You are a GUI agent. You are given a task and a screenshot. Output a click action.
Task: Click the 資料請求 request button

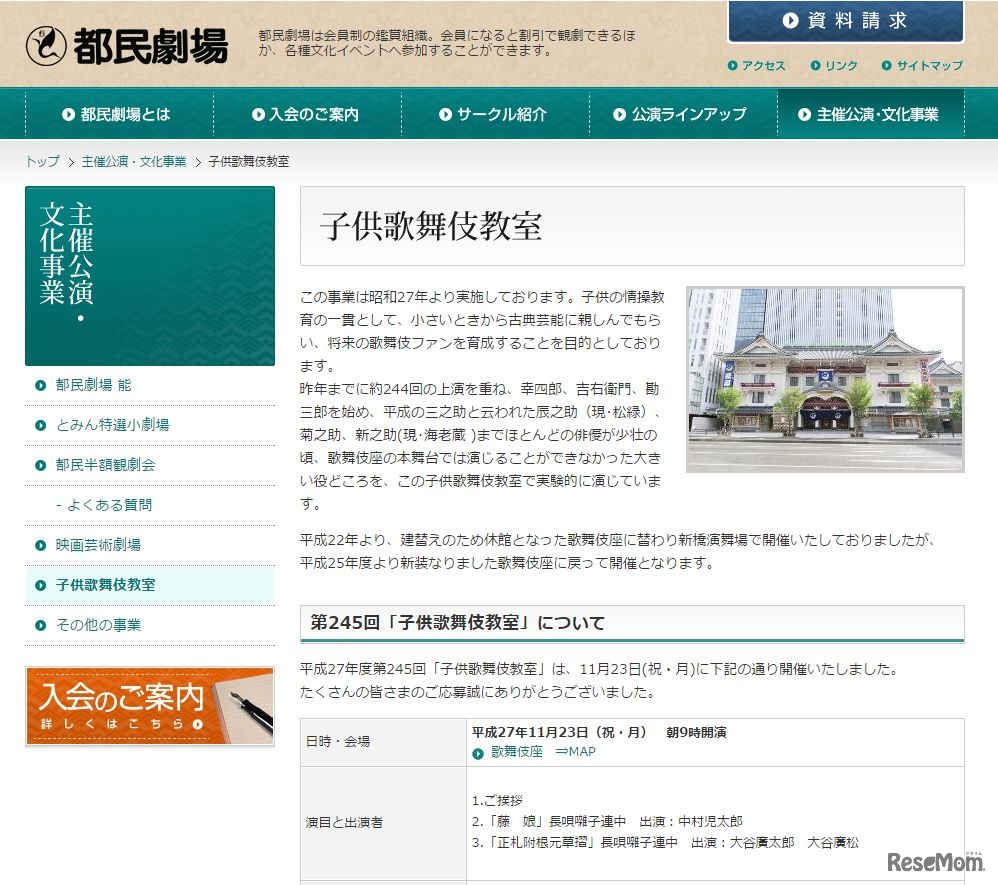tap(845, 20)
